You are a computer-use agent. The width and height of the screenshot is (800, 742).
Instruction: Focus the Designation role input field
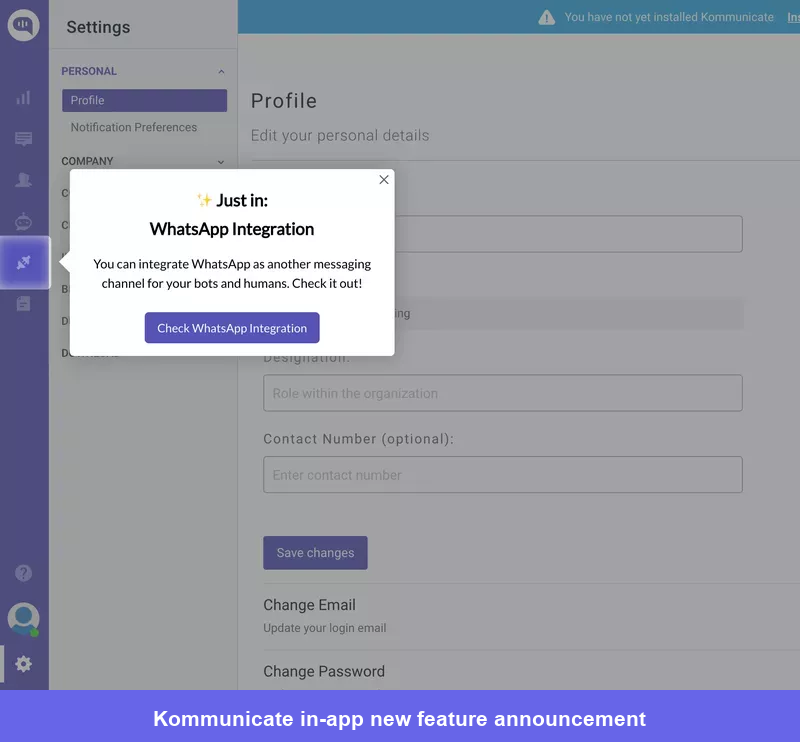click(503, 393)
